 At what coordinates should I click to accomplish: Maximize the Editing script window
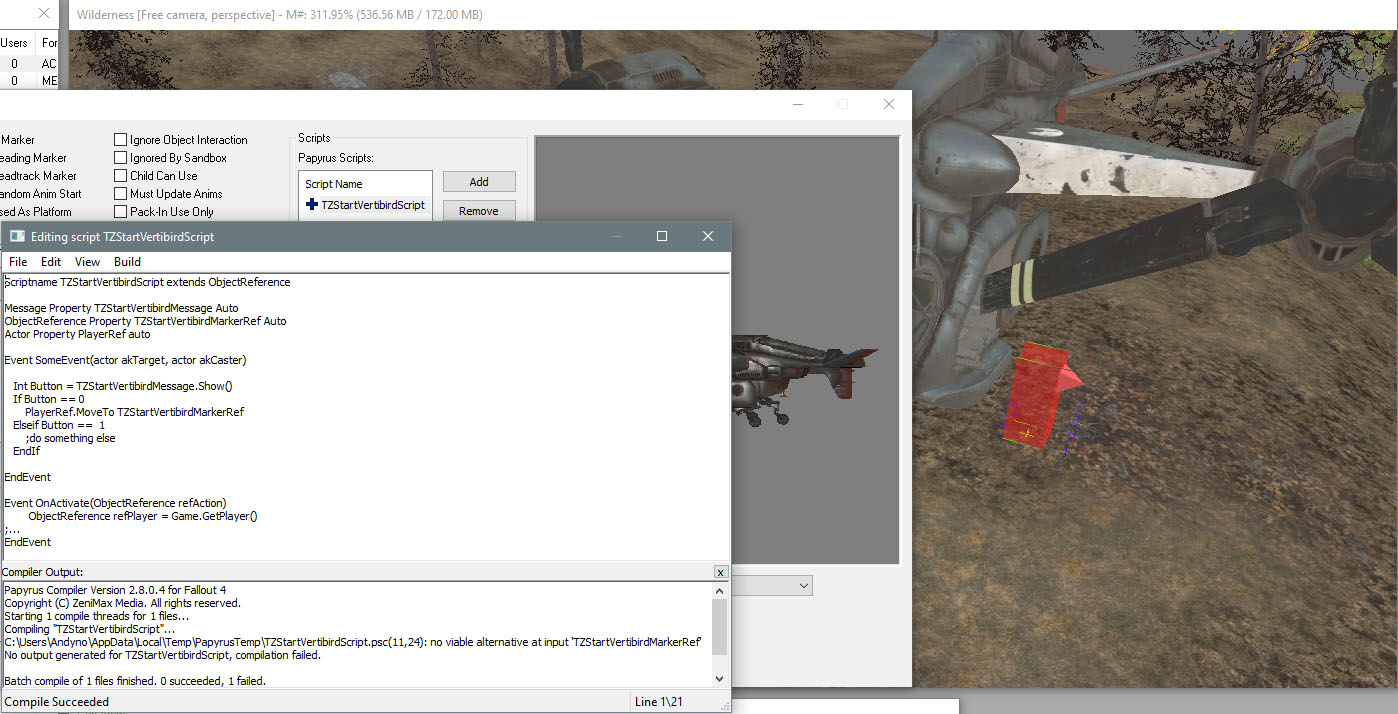[x=662, y=236]
